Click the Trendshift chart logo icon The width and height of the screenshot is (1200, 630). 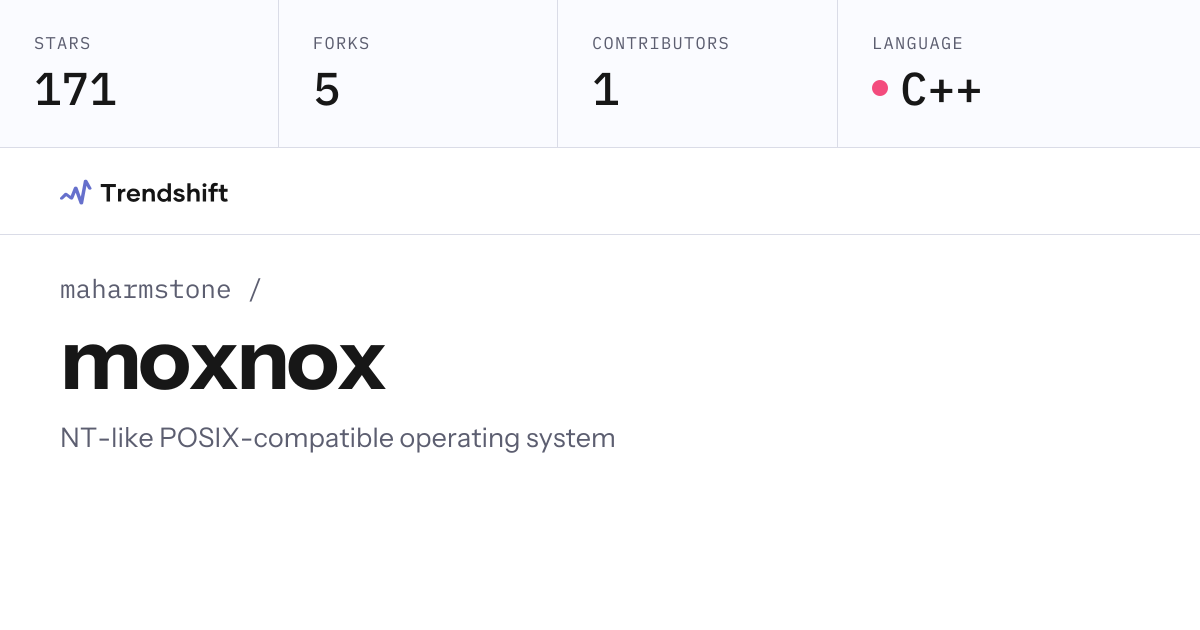click(75, 192)
